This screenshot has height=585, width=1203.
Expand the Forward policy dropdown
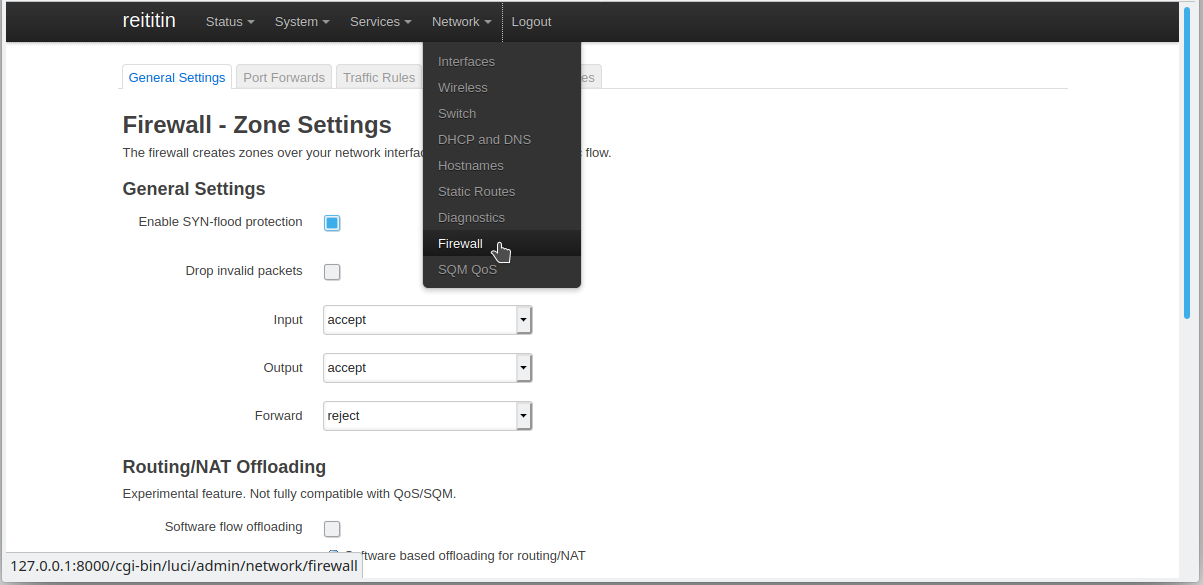427,416
